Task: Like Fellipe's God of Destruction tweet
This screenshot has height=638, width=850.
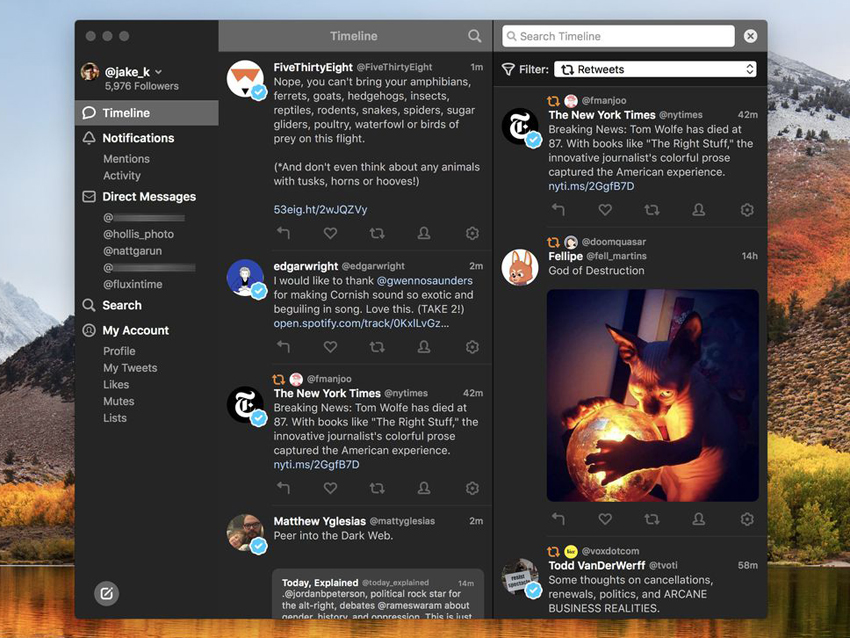Action: [605, 519]
